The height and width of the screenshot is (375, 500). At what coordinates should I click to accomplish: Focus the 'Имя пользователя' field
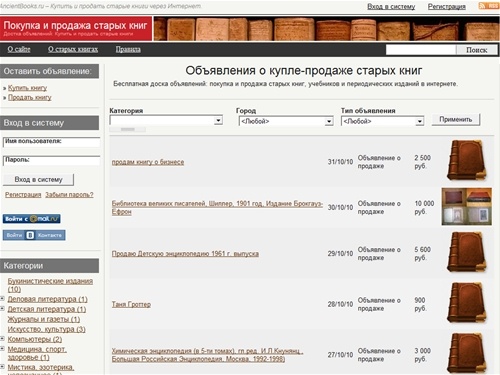51,142
